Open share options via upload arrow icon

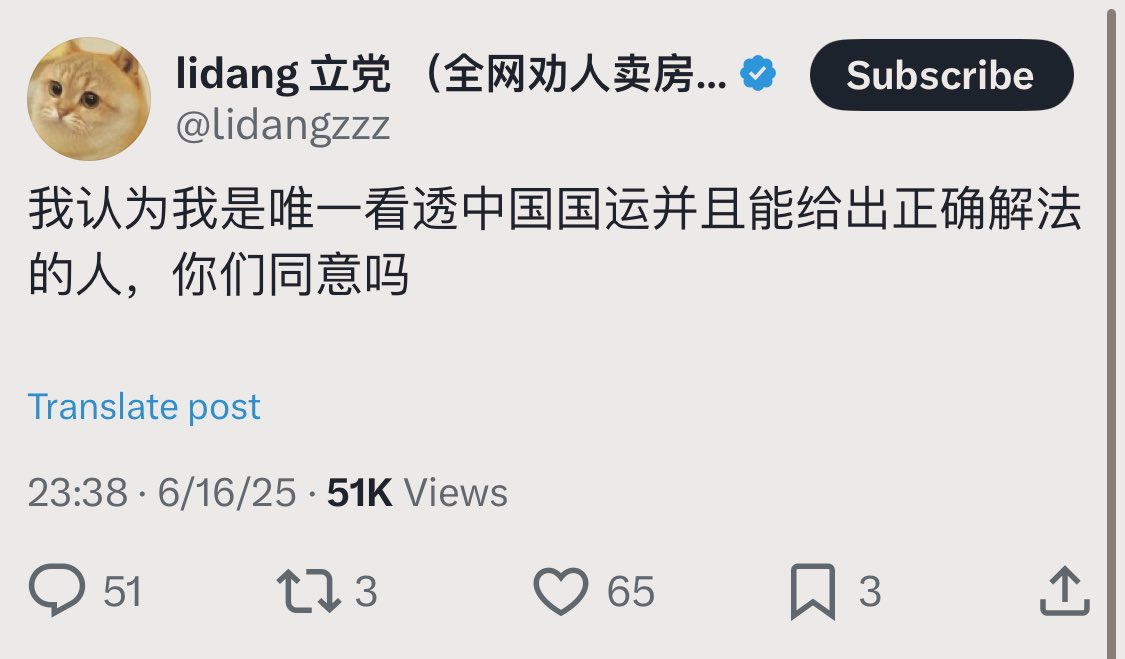[x=1065, y=590]
